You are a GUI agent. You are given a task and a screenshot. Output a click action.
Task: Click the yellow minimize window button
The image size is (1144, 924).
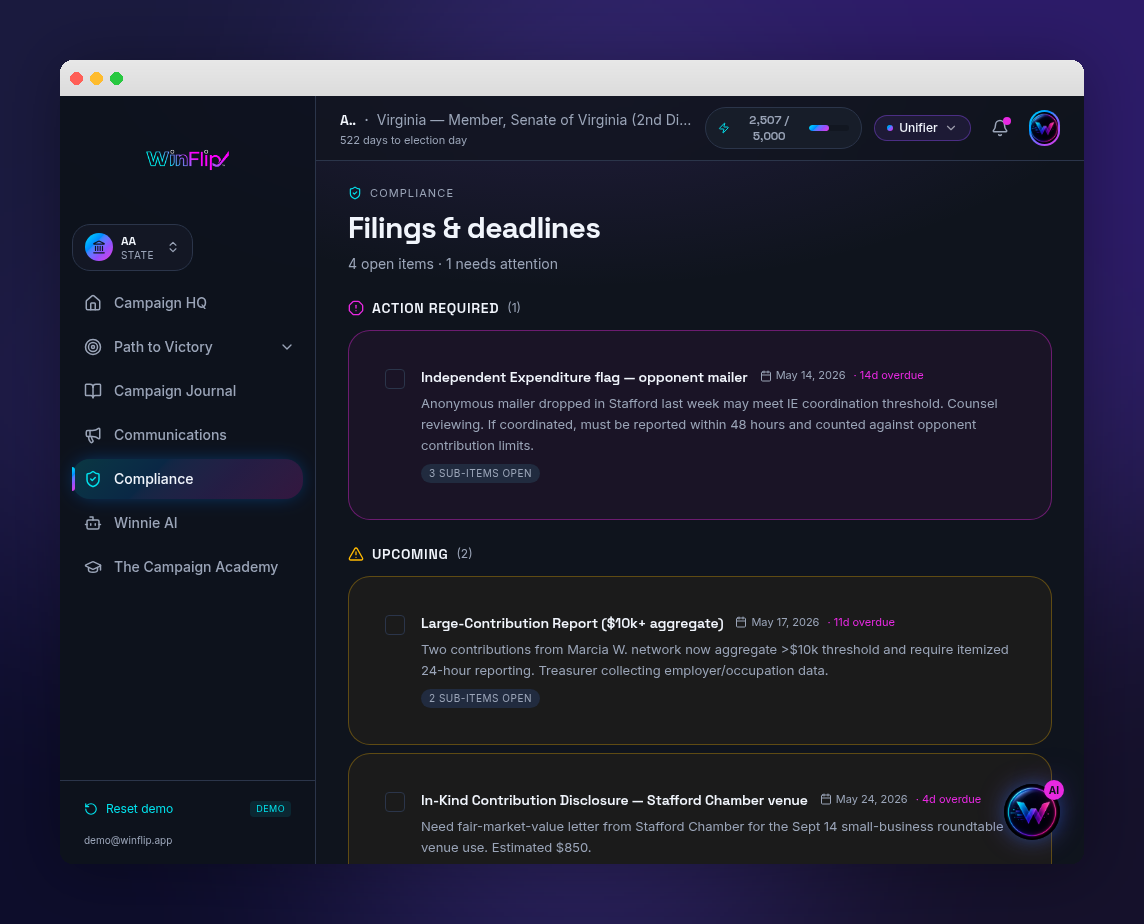(x=96, y=78)
